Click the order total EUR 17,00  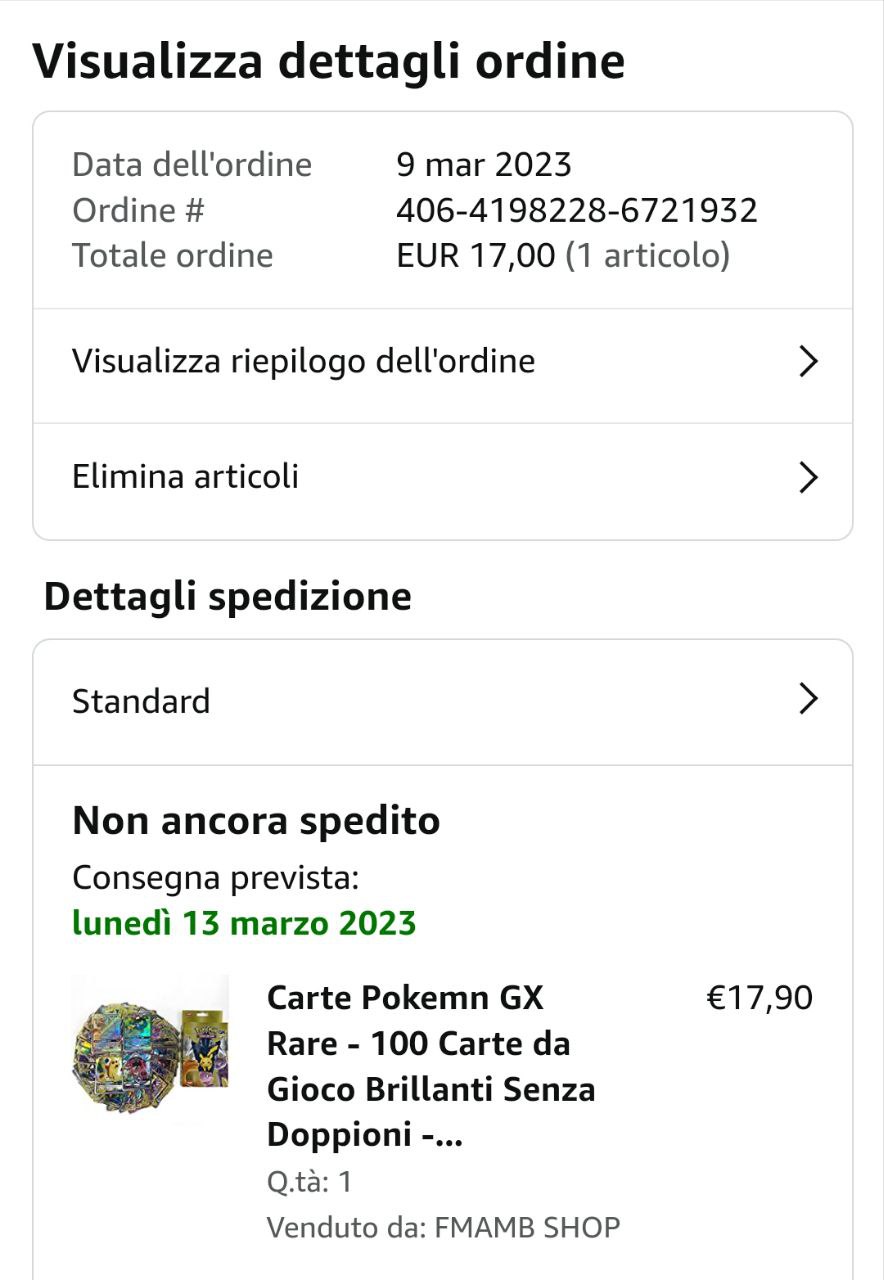tap(475, 256)
